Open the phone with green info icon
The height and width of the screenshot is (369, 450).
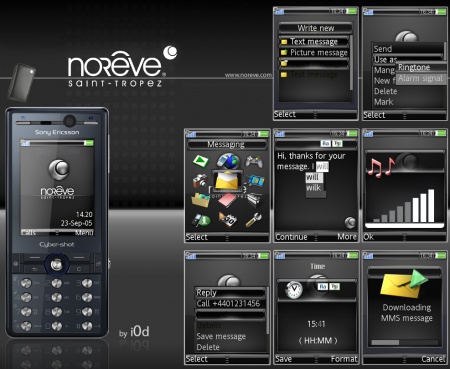coord(201,220)
